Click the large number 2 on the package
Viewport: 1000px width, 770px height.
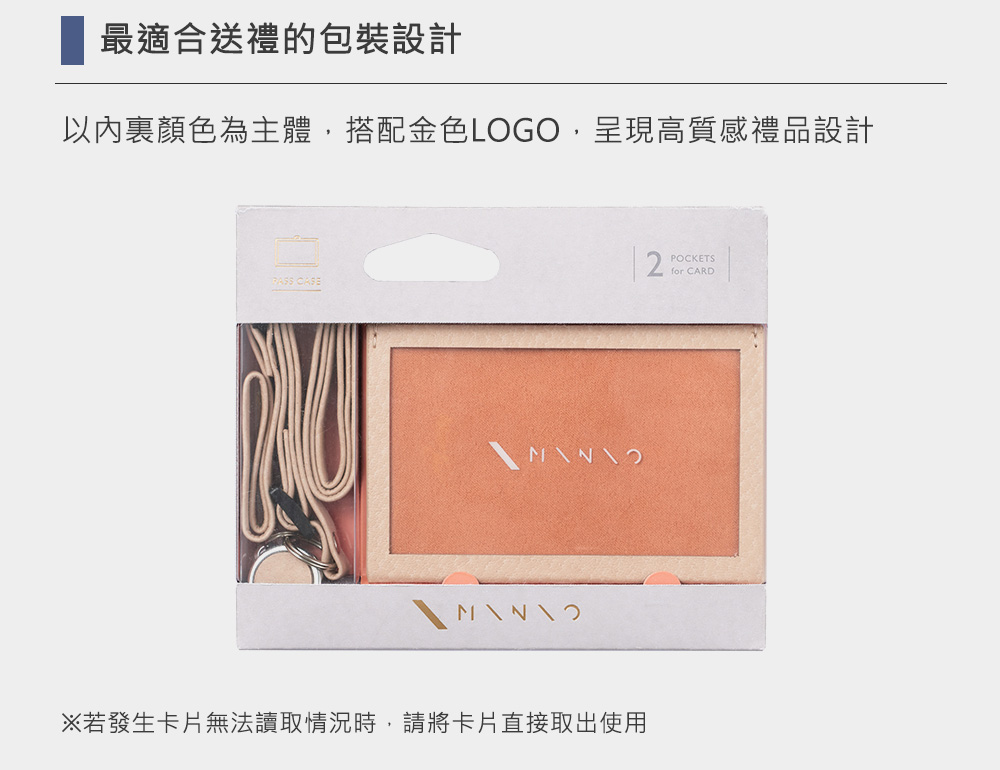(654, 264)
